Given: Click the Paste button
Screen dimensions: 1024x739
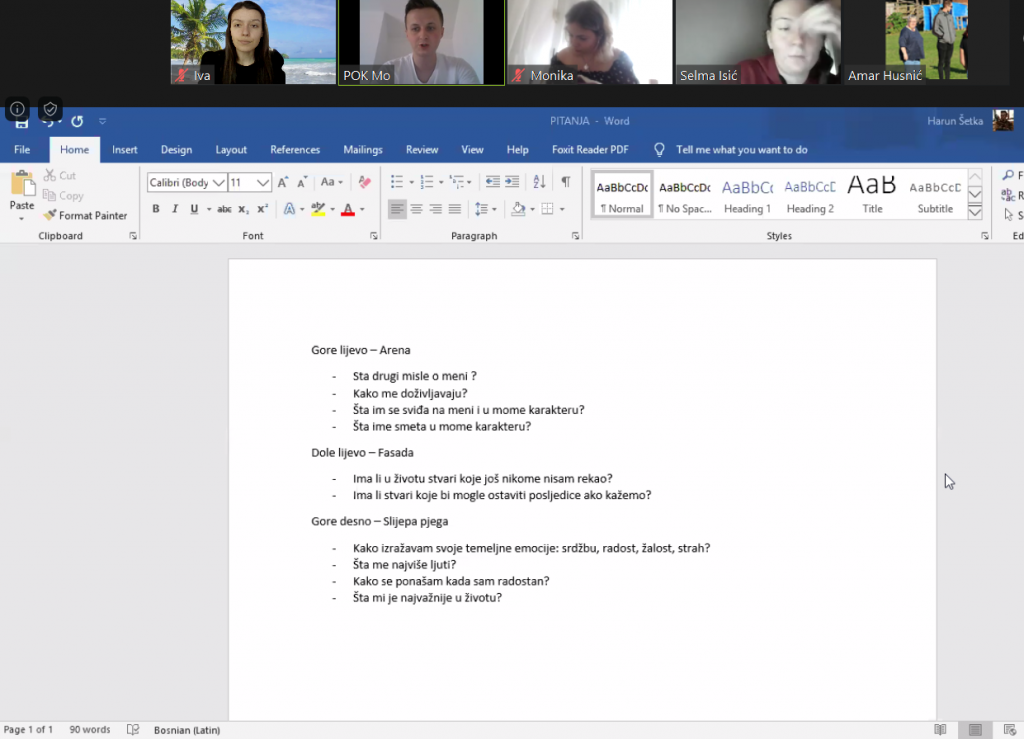Looking at the screenshot, I should (x=22, y=195).
